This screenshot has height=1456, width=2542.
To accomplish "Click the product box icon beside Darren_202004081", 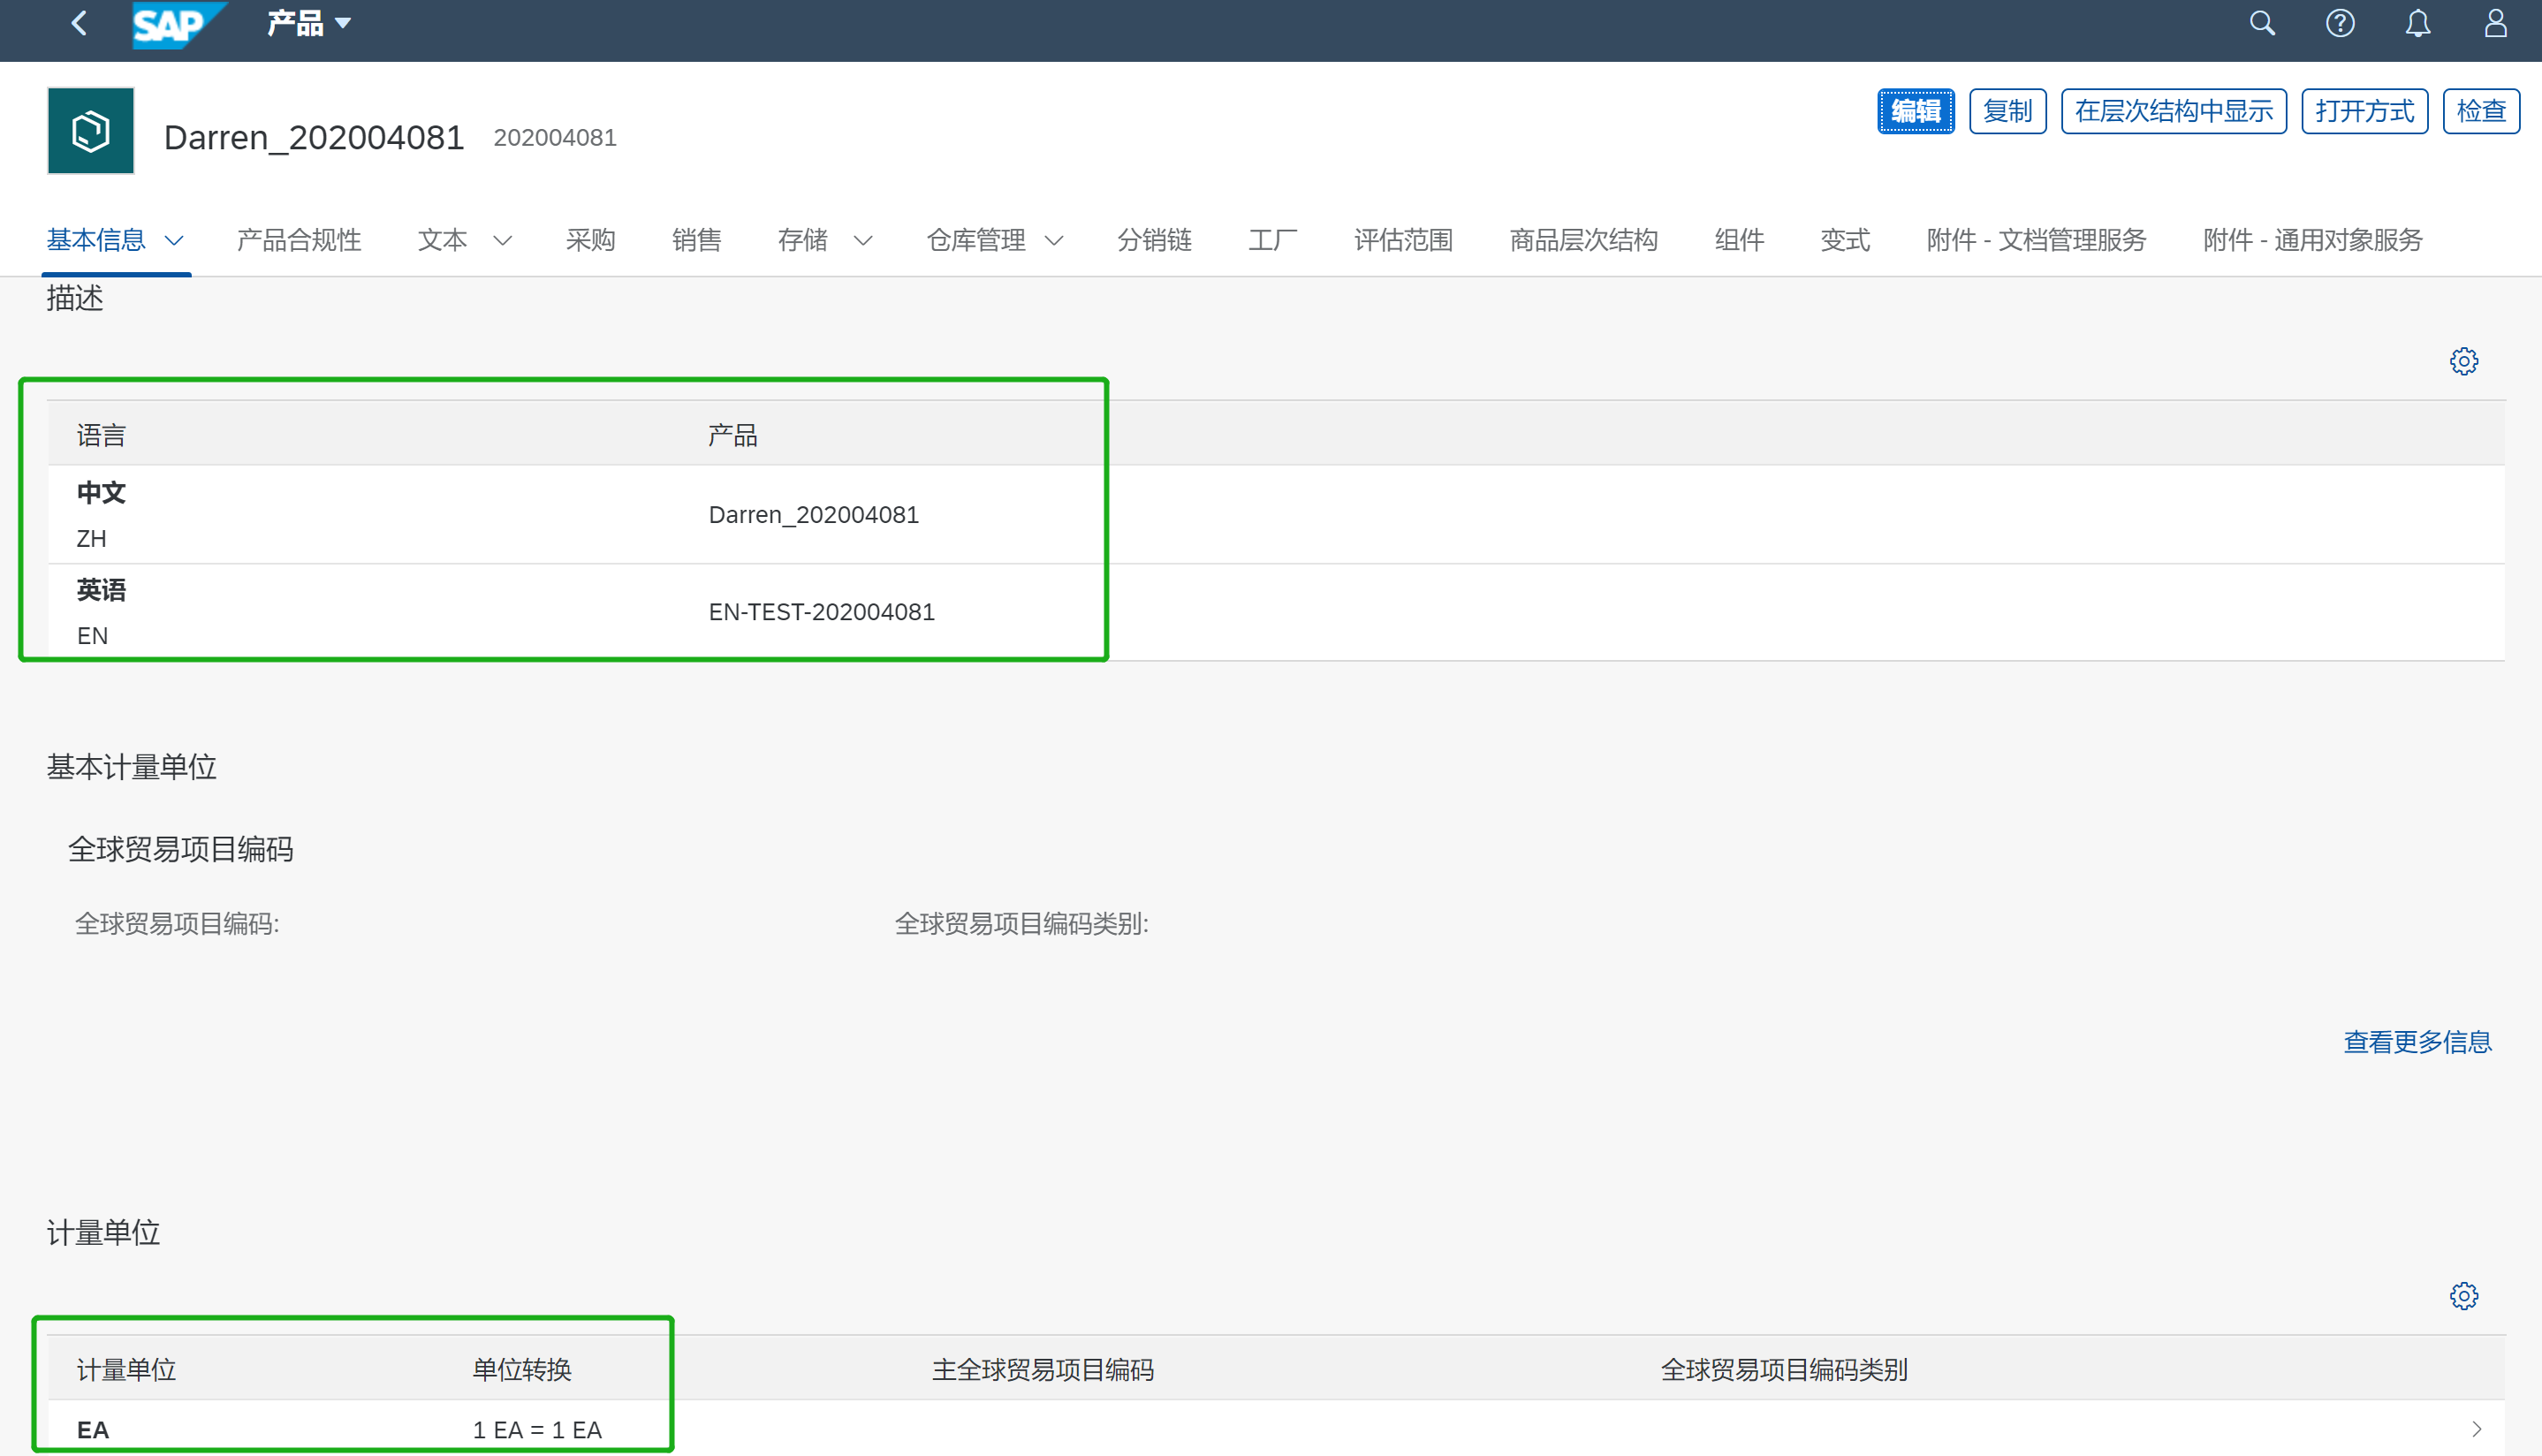I will click(x=90, y=130).
